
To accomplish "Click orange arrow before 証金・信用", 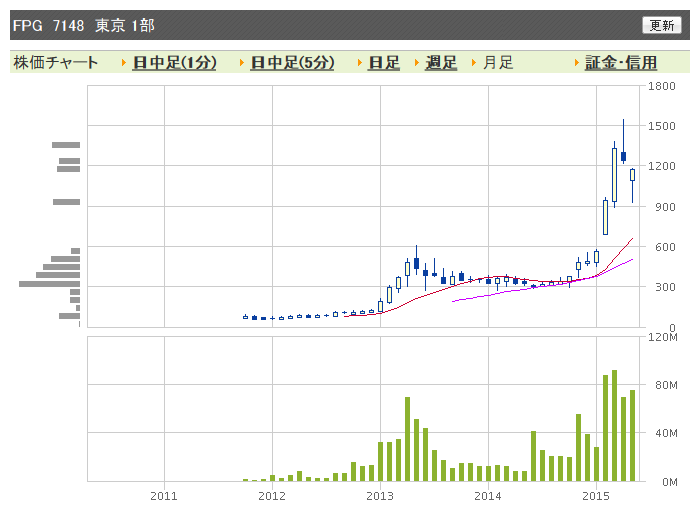I will [577, 63].
